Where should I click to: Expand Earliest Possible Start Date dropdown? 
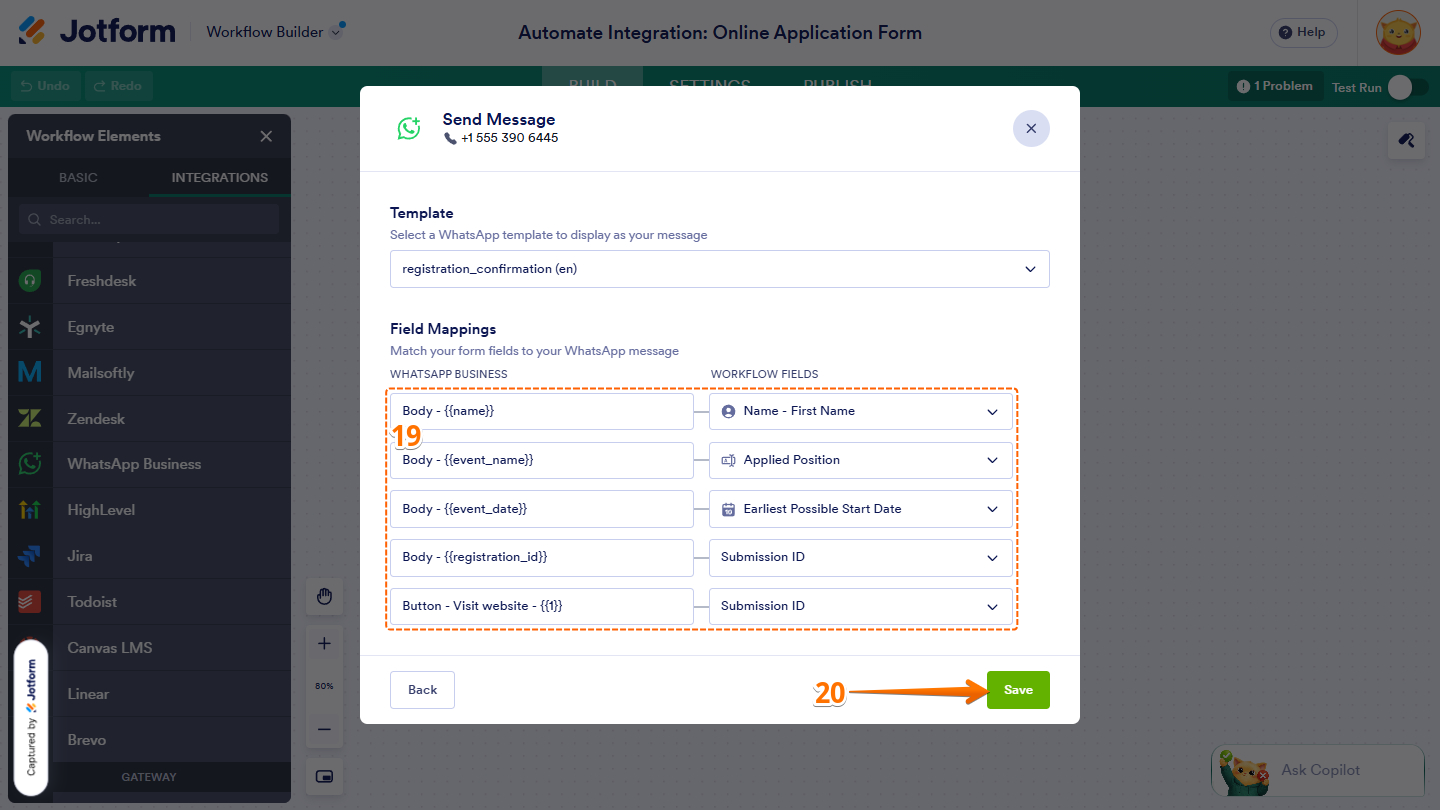pyautogui.click(x=861, y=509)
